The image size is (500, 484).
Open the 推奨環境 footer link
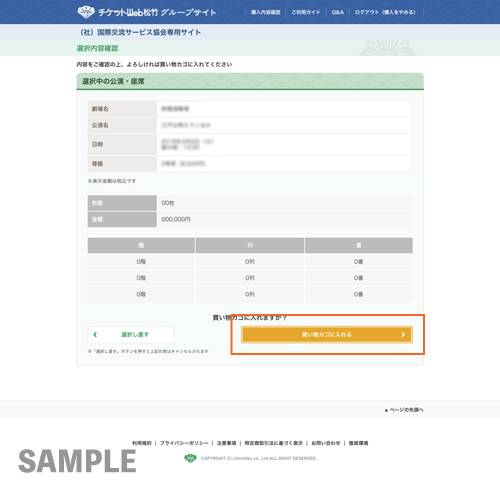(358, 443)
